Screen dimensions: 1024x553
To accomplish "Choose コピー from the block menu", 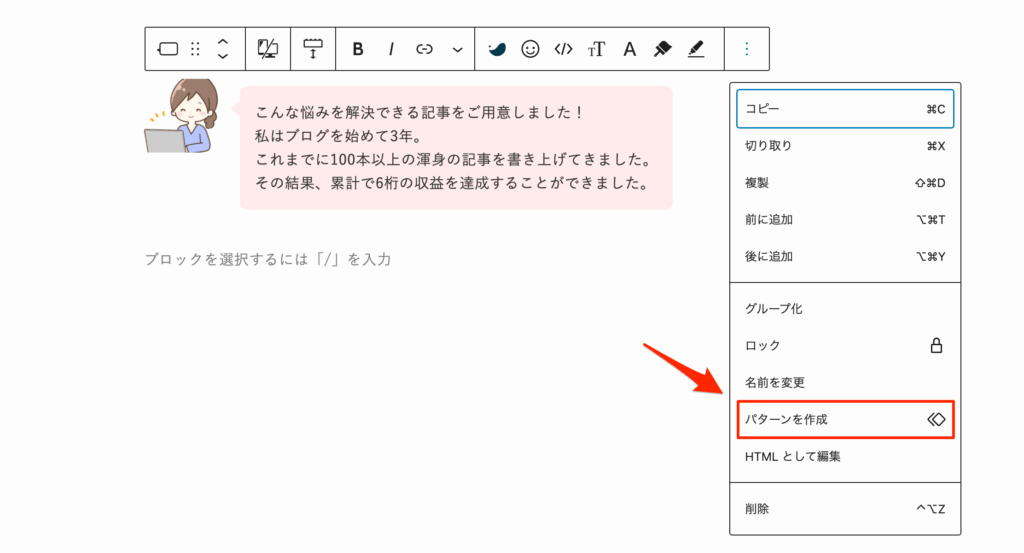I will (x=845, y=108).
